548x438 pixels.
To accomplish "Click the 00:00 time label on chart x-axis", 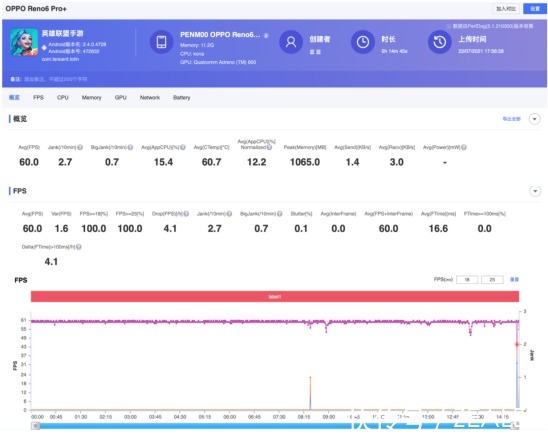I will click(37, 417).
